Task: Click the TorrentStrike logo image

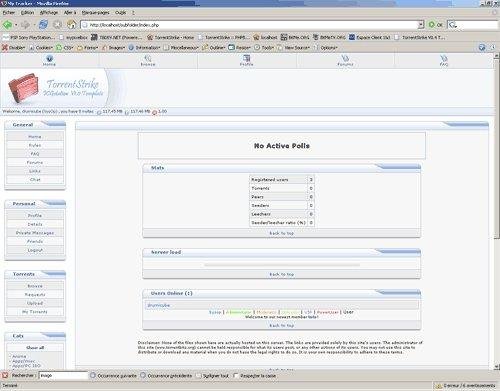Action: 57,88
